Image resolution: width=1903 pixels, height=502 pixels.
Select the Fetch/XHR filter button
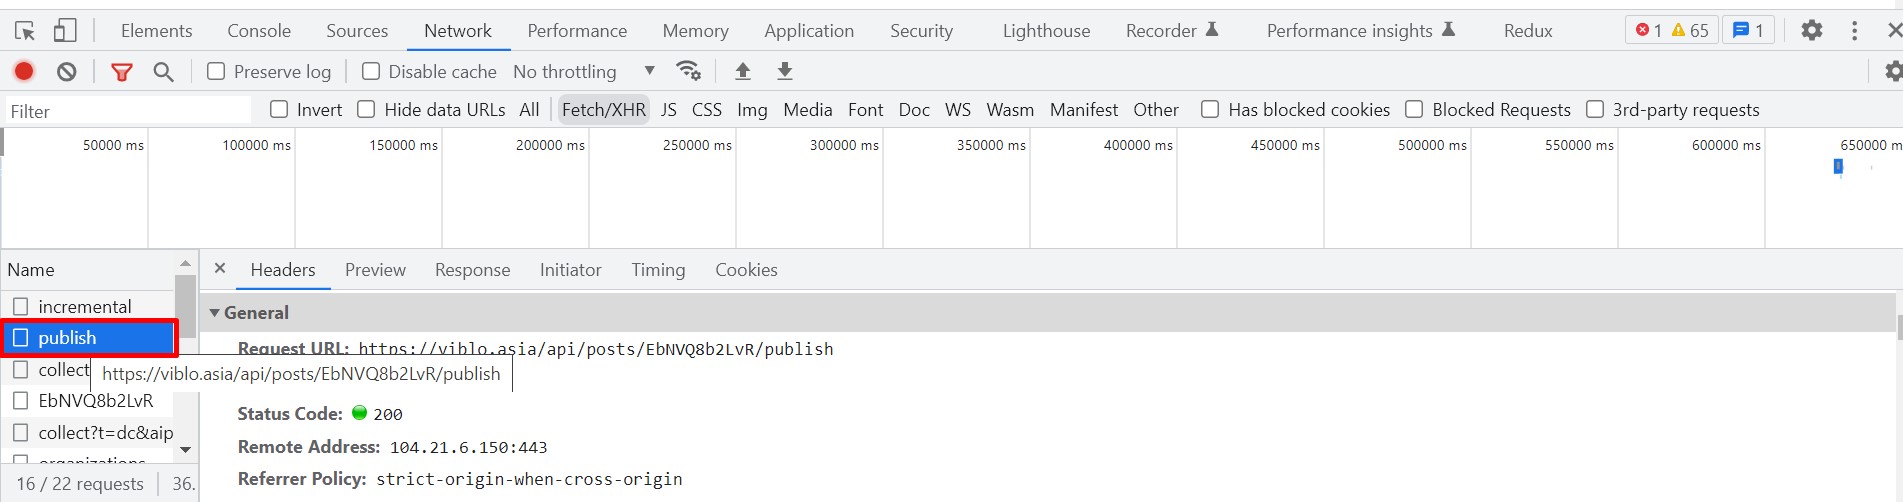point(603,109)
